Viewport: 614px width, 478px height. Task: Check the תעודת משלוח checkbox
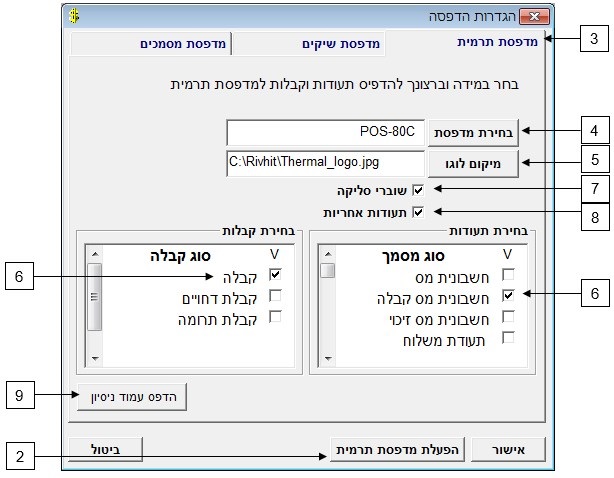tap(508, 337)
